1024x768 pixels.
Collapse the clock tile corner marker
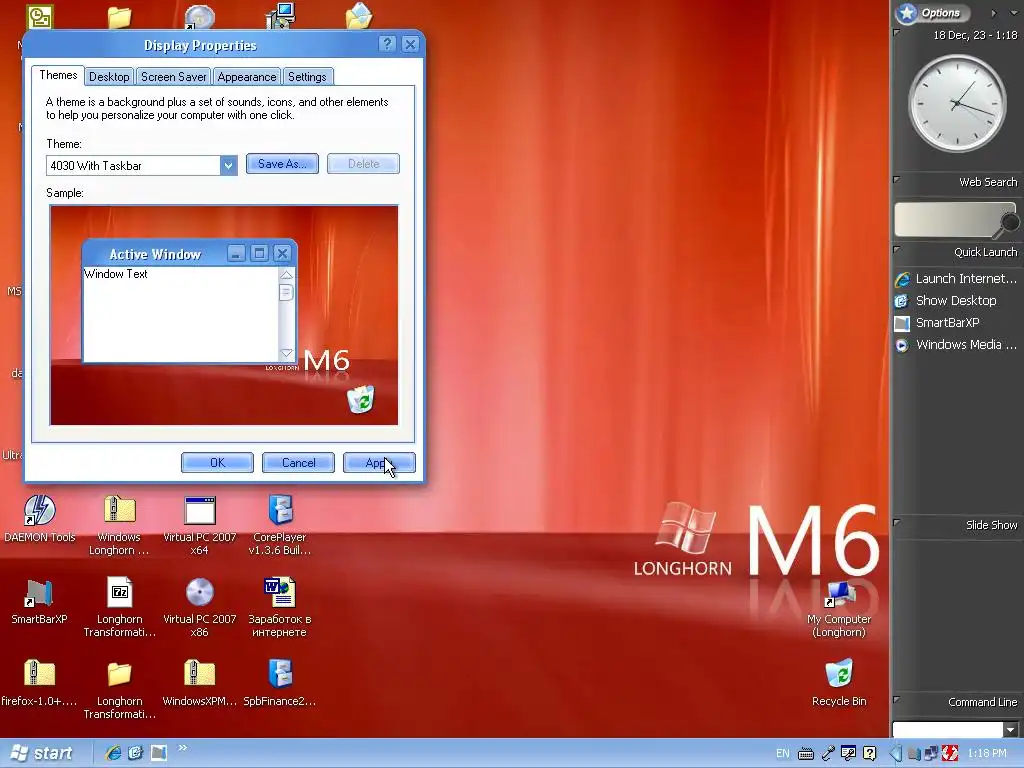pyautogui.click(x=897, y=32)
